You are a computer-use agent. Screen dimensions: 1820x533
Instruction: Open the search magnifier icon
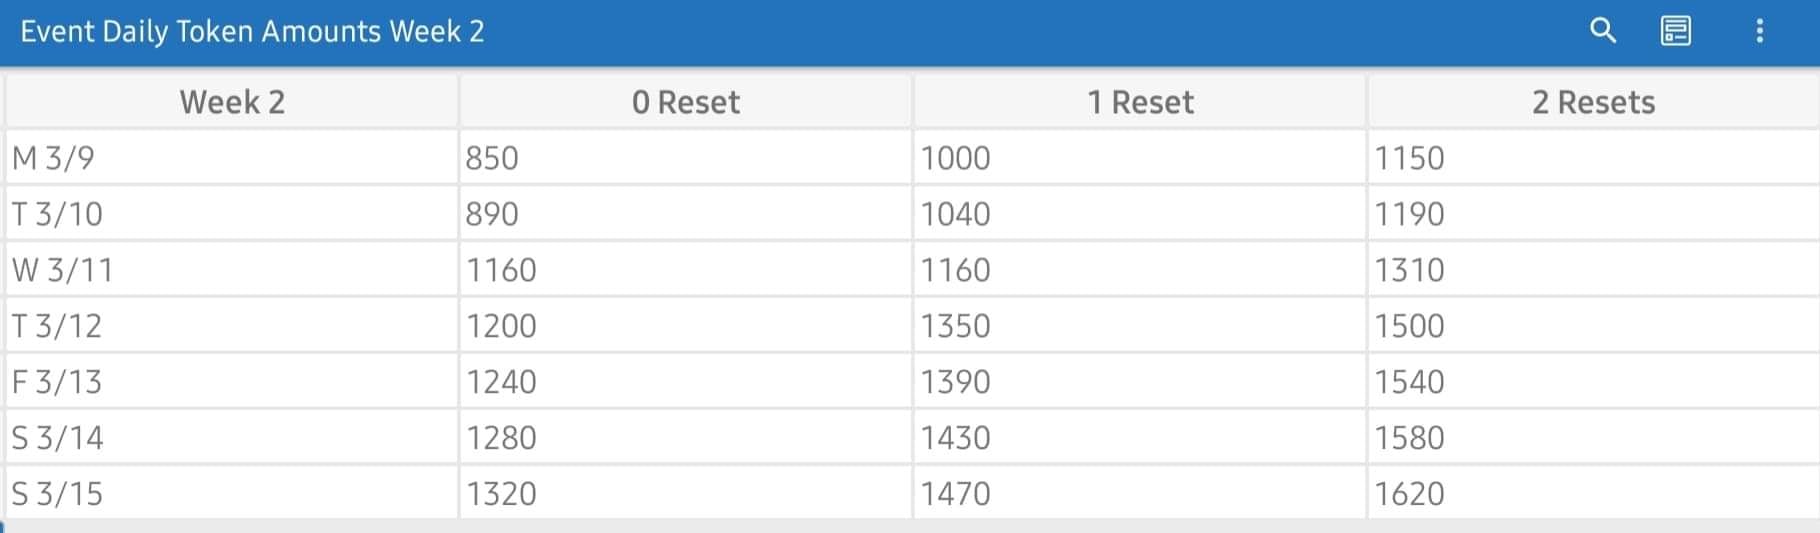1603,31
